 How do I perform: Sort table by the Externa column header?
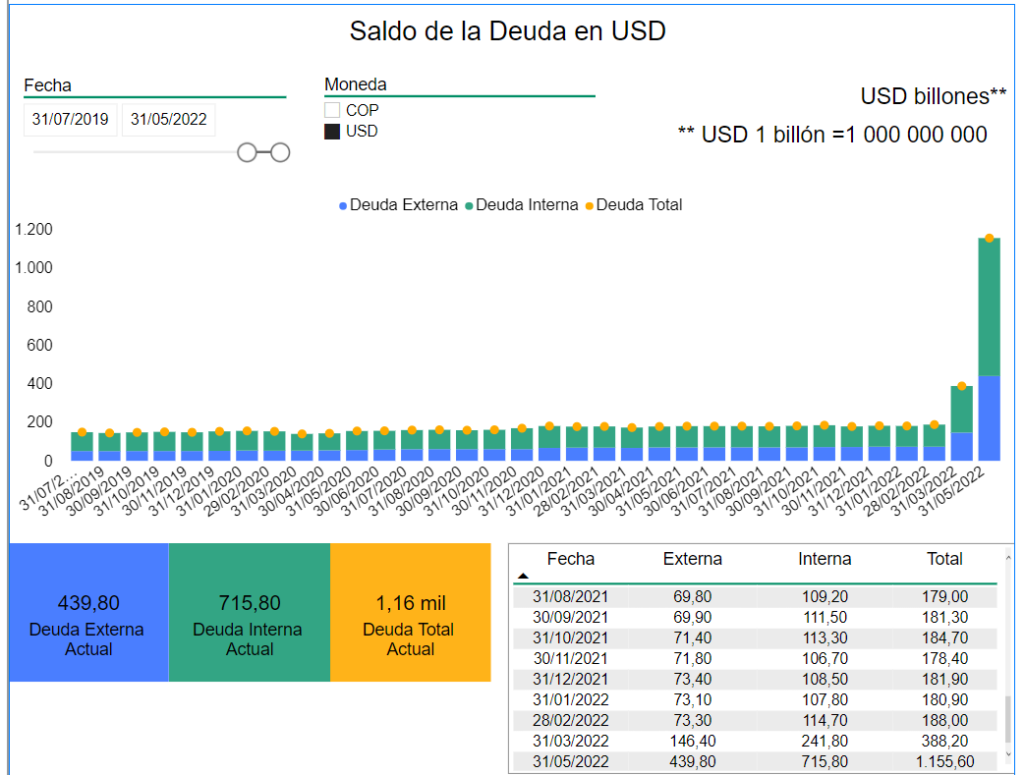[692, 559]
